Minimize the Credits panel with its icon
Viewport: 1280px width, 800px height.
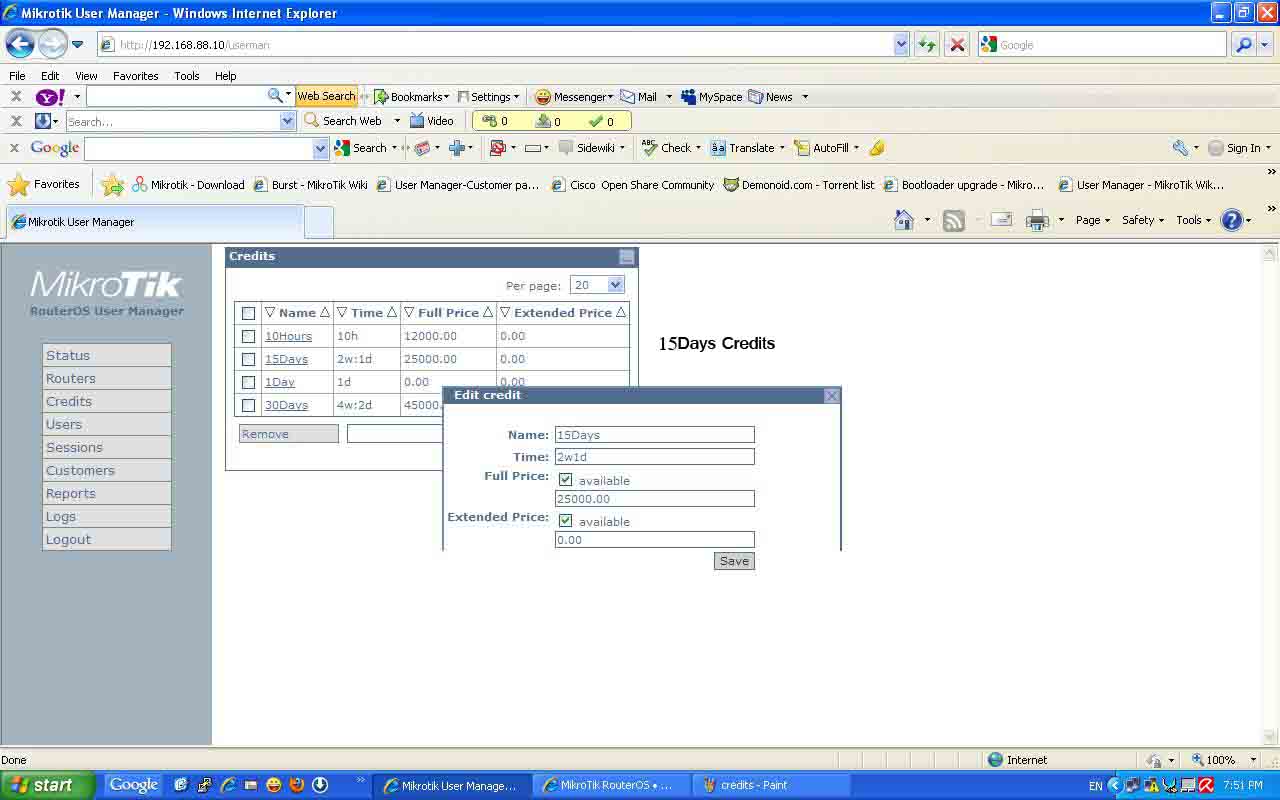click(x=627, y=257)
